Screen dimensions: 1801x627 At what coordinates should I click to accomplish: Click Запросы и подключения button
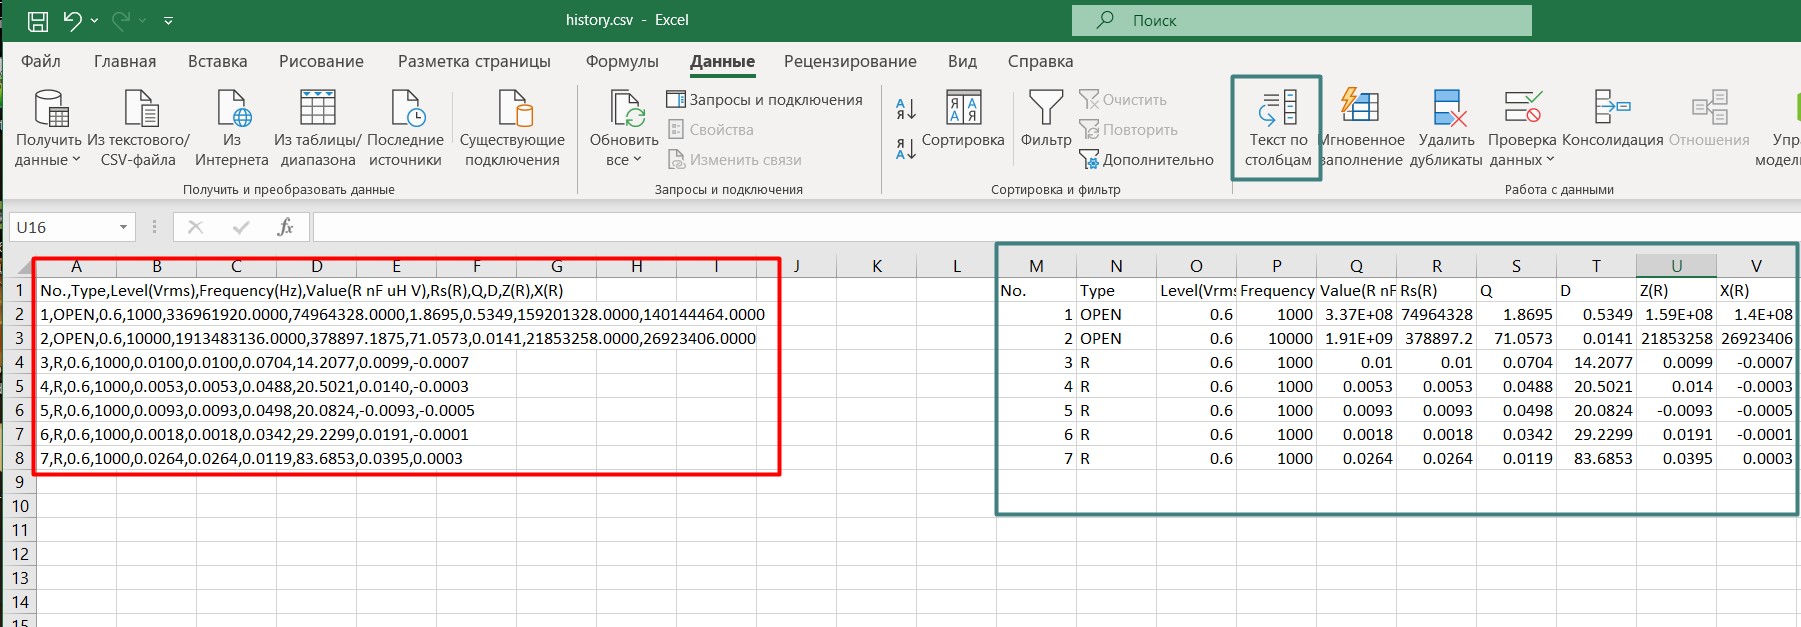click(x=764, y=100)
